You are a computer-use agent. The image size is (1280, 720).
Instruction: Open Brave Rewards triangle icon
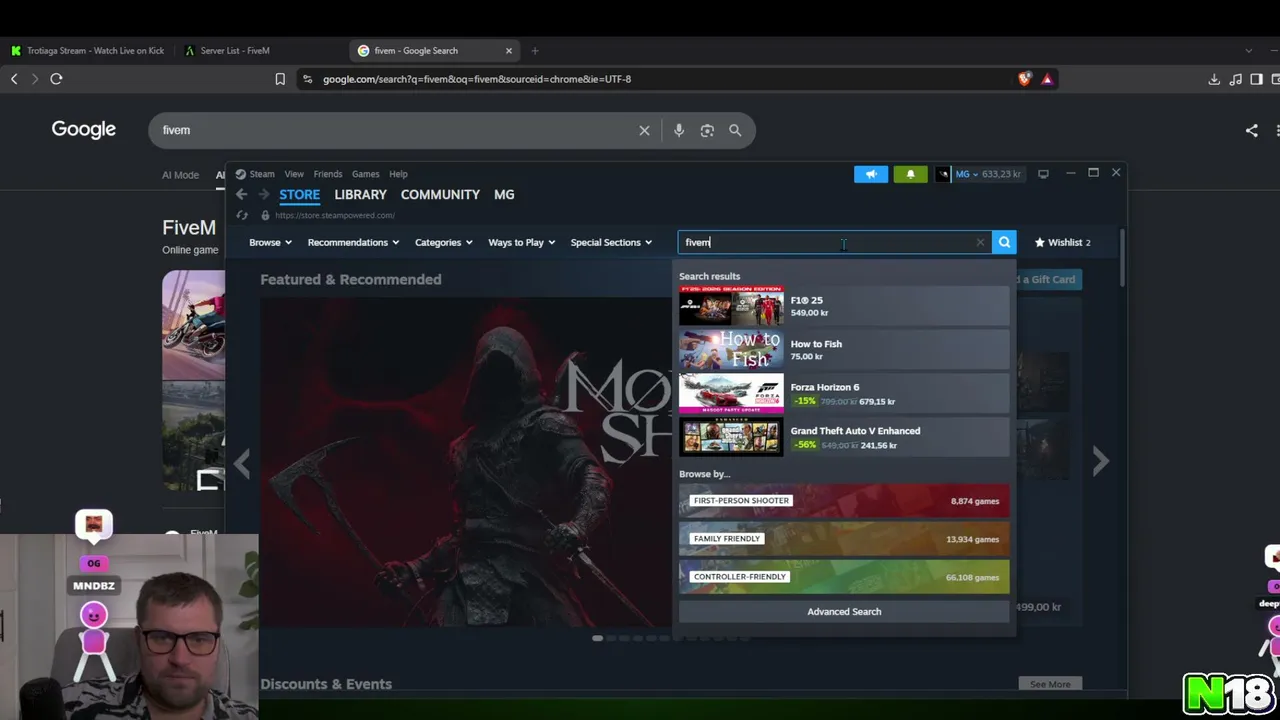click(x=1047, y=79)
